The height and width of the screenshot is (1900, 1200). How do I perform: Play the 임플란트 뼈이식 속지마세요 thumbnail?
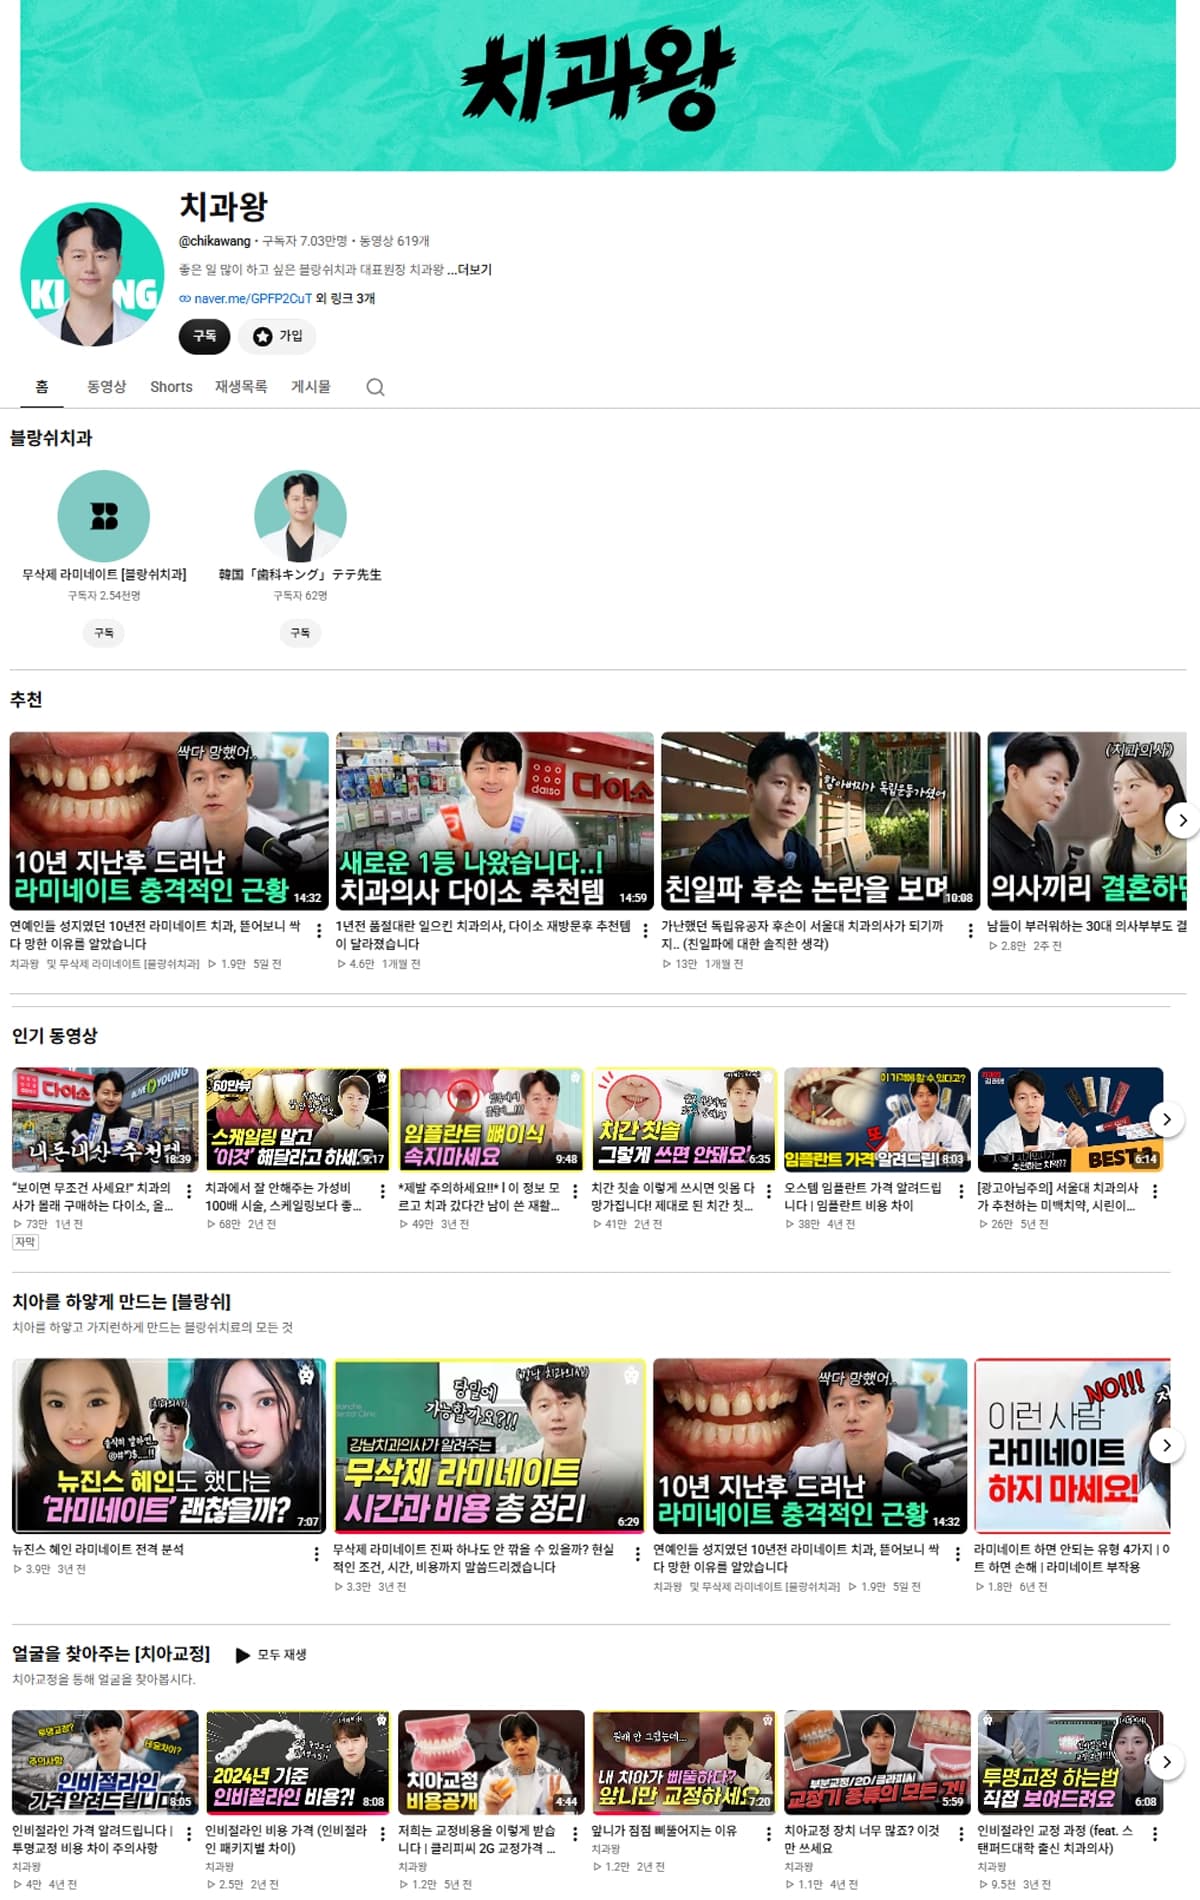[x=491, y=1119]
